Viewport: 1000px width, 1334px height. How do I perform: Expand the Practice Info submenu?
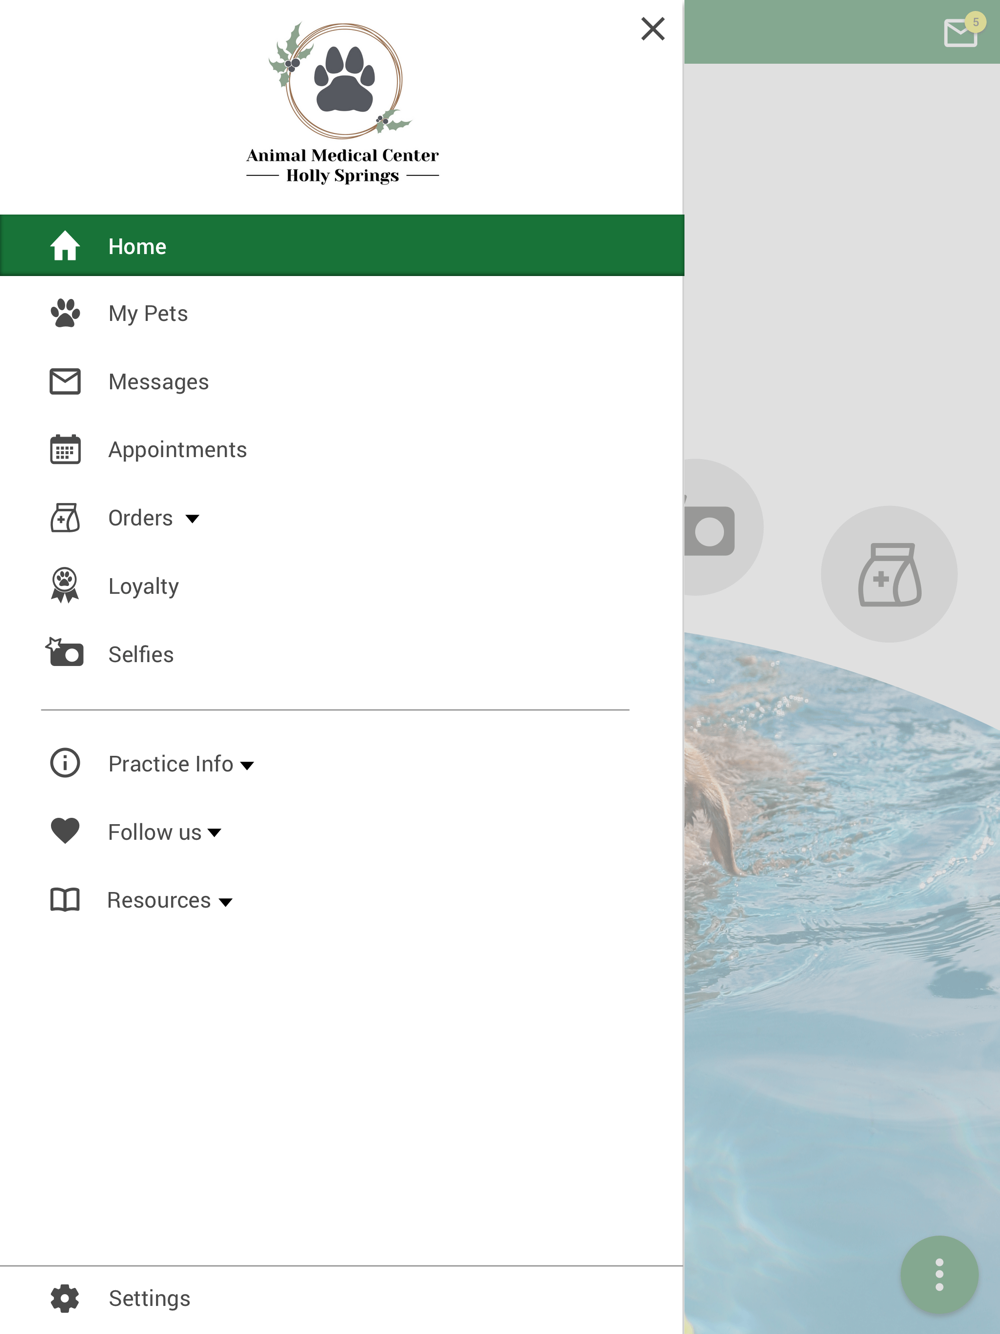point(181,764)
